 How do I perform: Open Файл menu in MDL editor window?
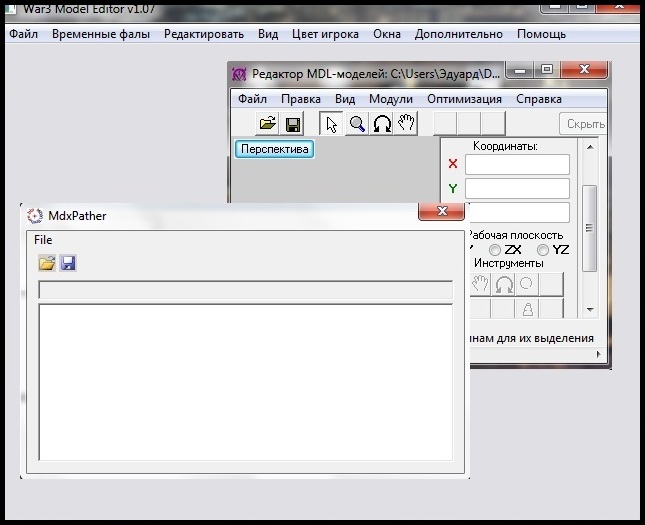(252, 99)
